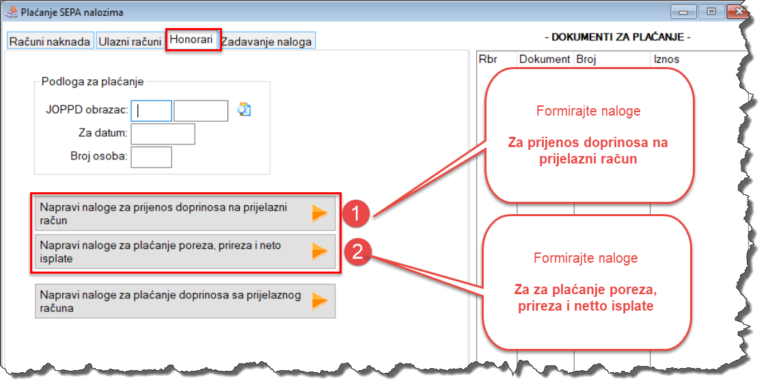Image resolution: width=768 pixels, height=392 pixels.
Task: Click the Za datum input field
Action: click(x=163, y=134)
